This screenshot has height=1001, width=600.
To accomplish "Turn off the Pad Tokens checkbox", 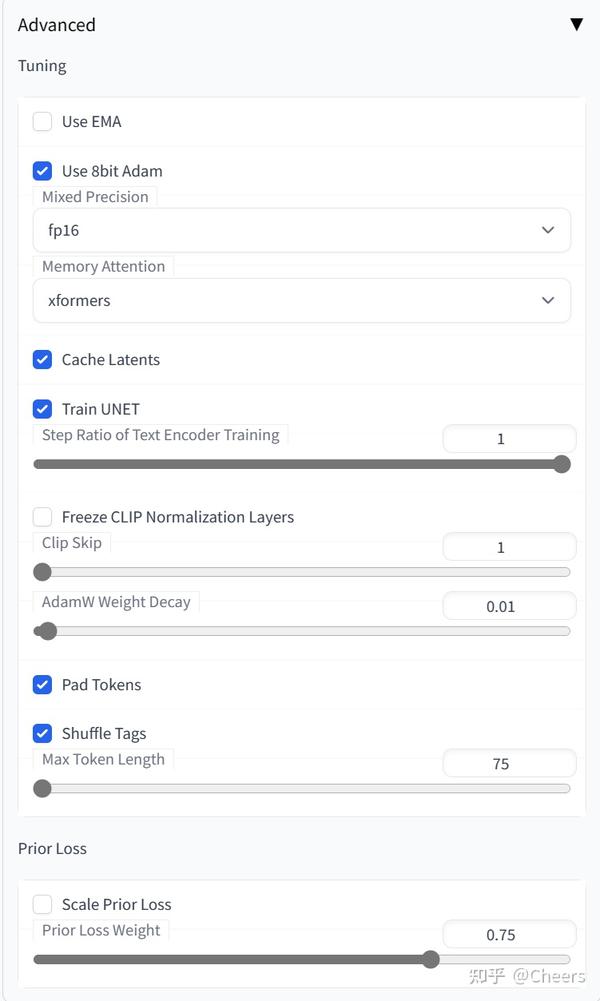I will click(x=42, y=685).
